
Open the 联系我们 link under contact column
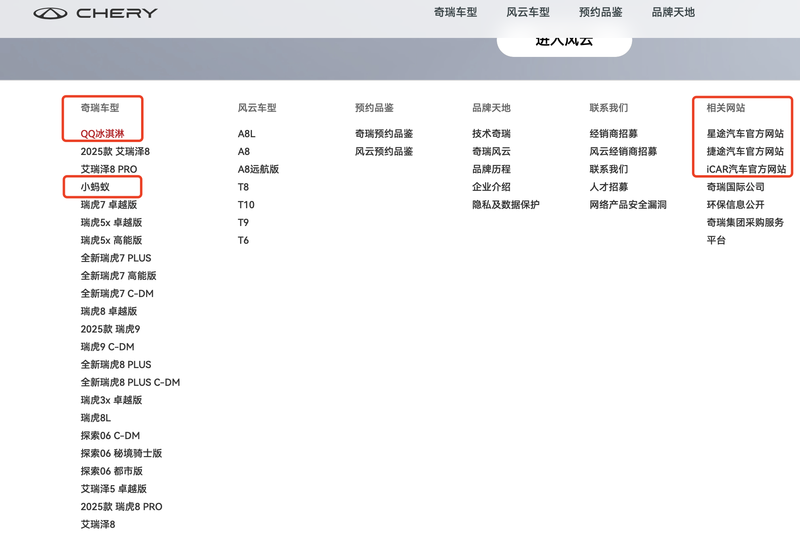click(609, 169)
